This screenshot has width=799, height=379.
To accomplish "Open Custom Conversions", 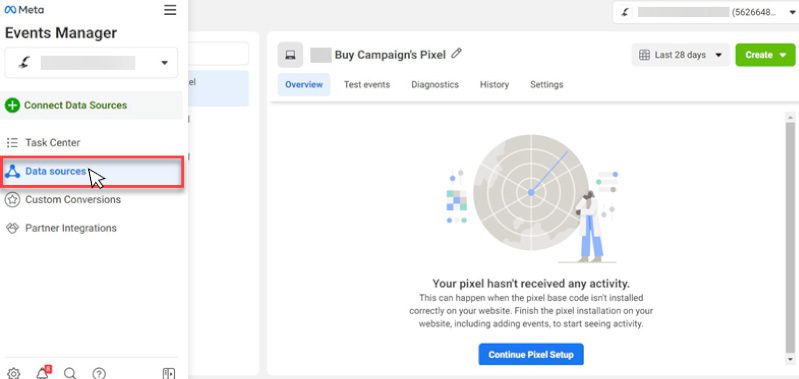I will click(73, 200).
